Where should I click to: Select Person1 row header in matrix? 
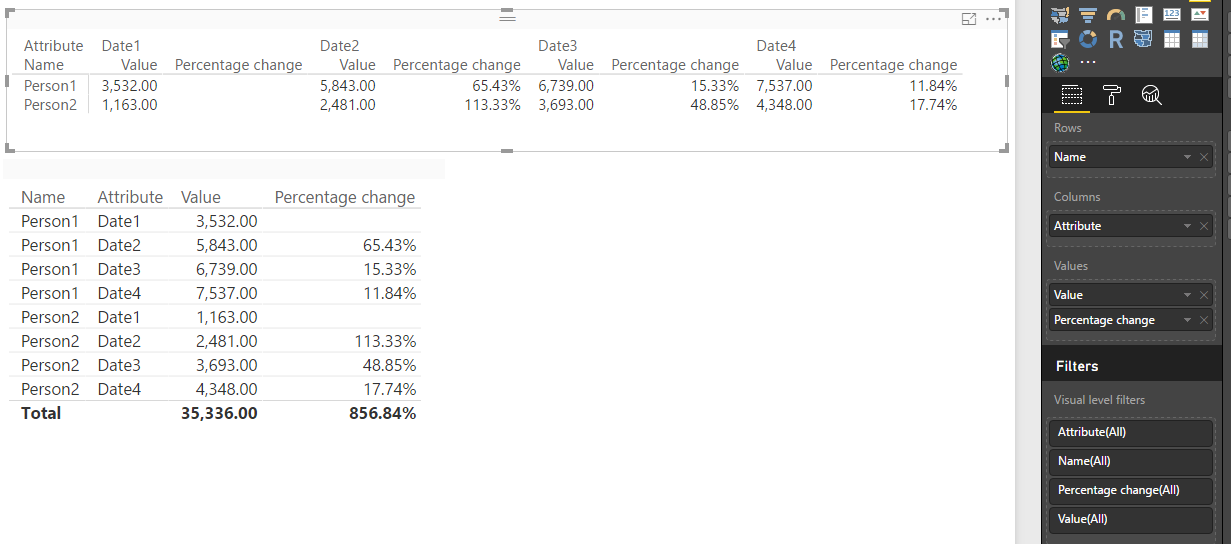click(50, 86)
